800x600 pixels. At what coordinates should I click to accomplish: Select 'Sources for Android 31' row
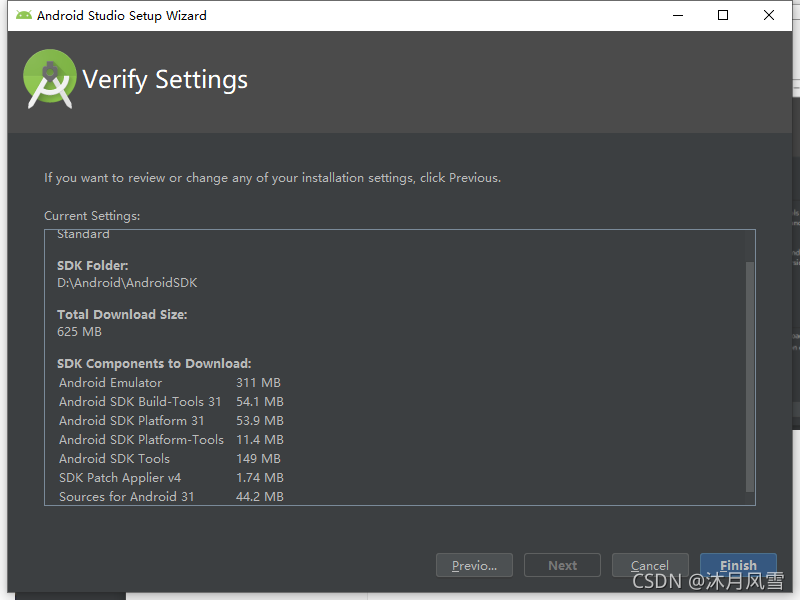171,496
